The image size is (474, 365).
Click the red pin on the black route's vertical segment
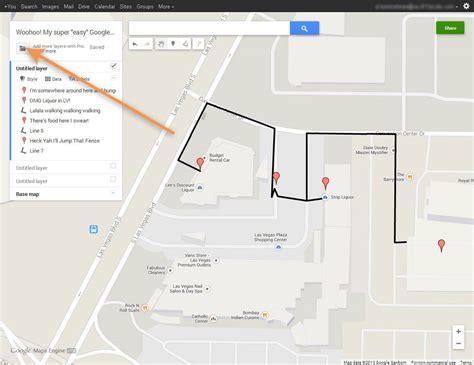pyautogui.click(x=276, y=178)
